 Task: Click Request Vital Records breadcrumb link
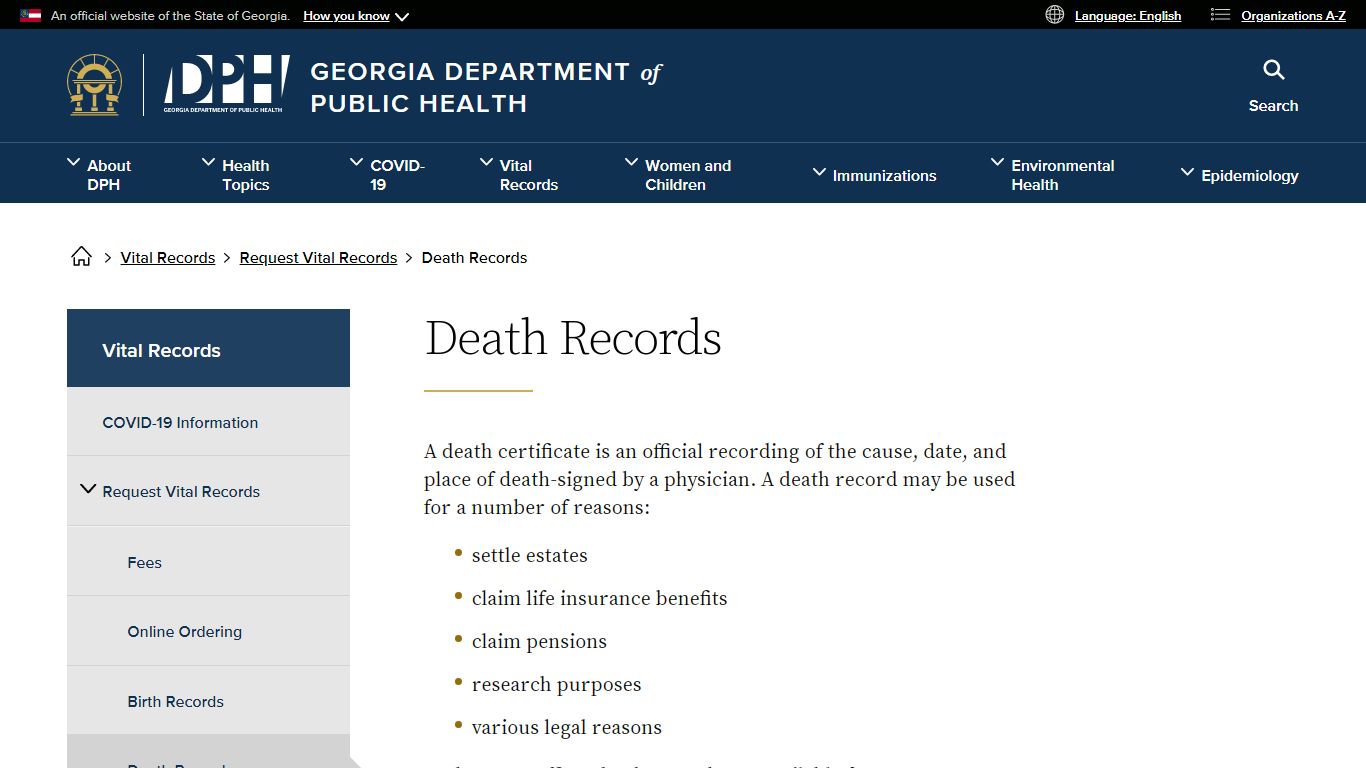point(318,258)
